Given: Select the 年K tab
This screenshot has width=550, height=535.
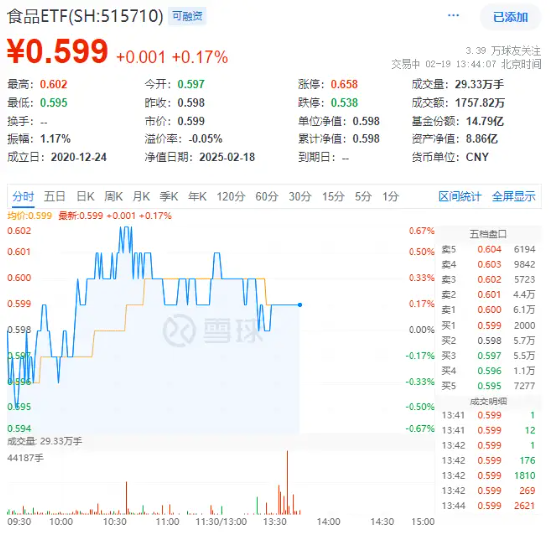Looking at the screenshot, I should pos(197,196).
